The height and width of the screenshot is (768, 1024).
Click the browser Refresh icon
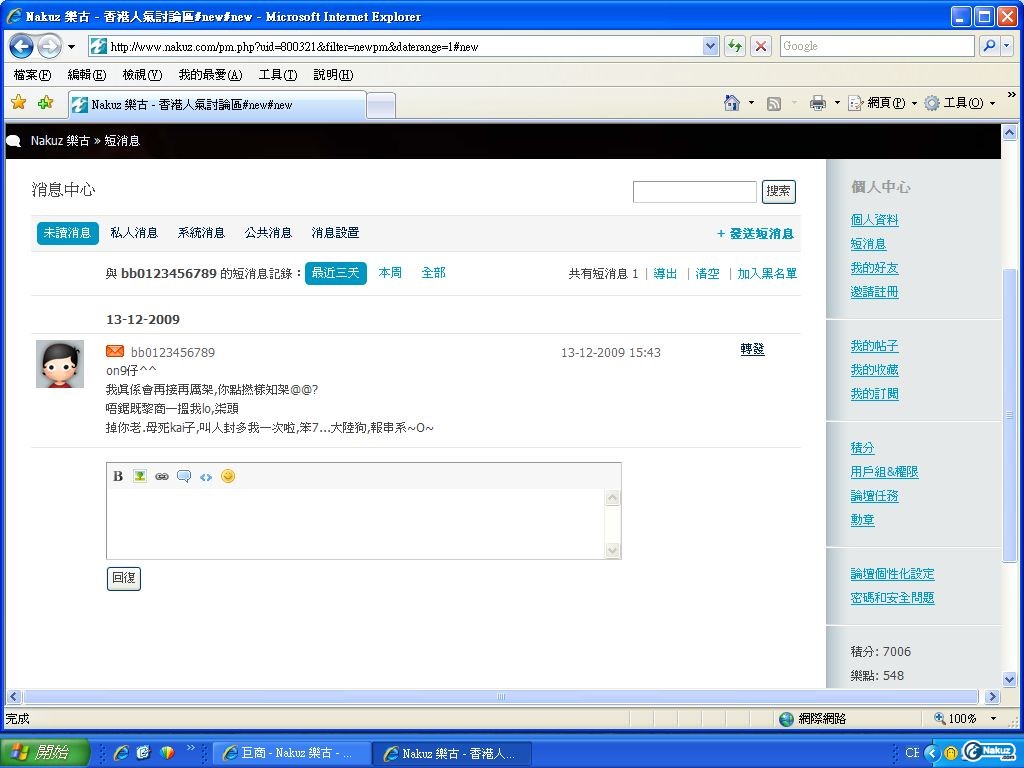pos(735,46)
